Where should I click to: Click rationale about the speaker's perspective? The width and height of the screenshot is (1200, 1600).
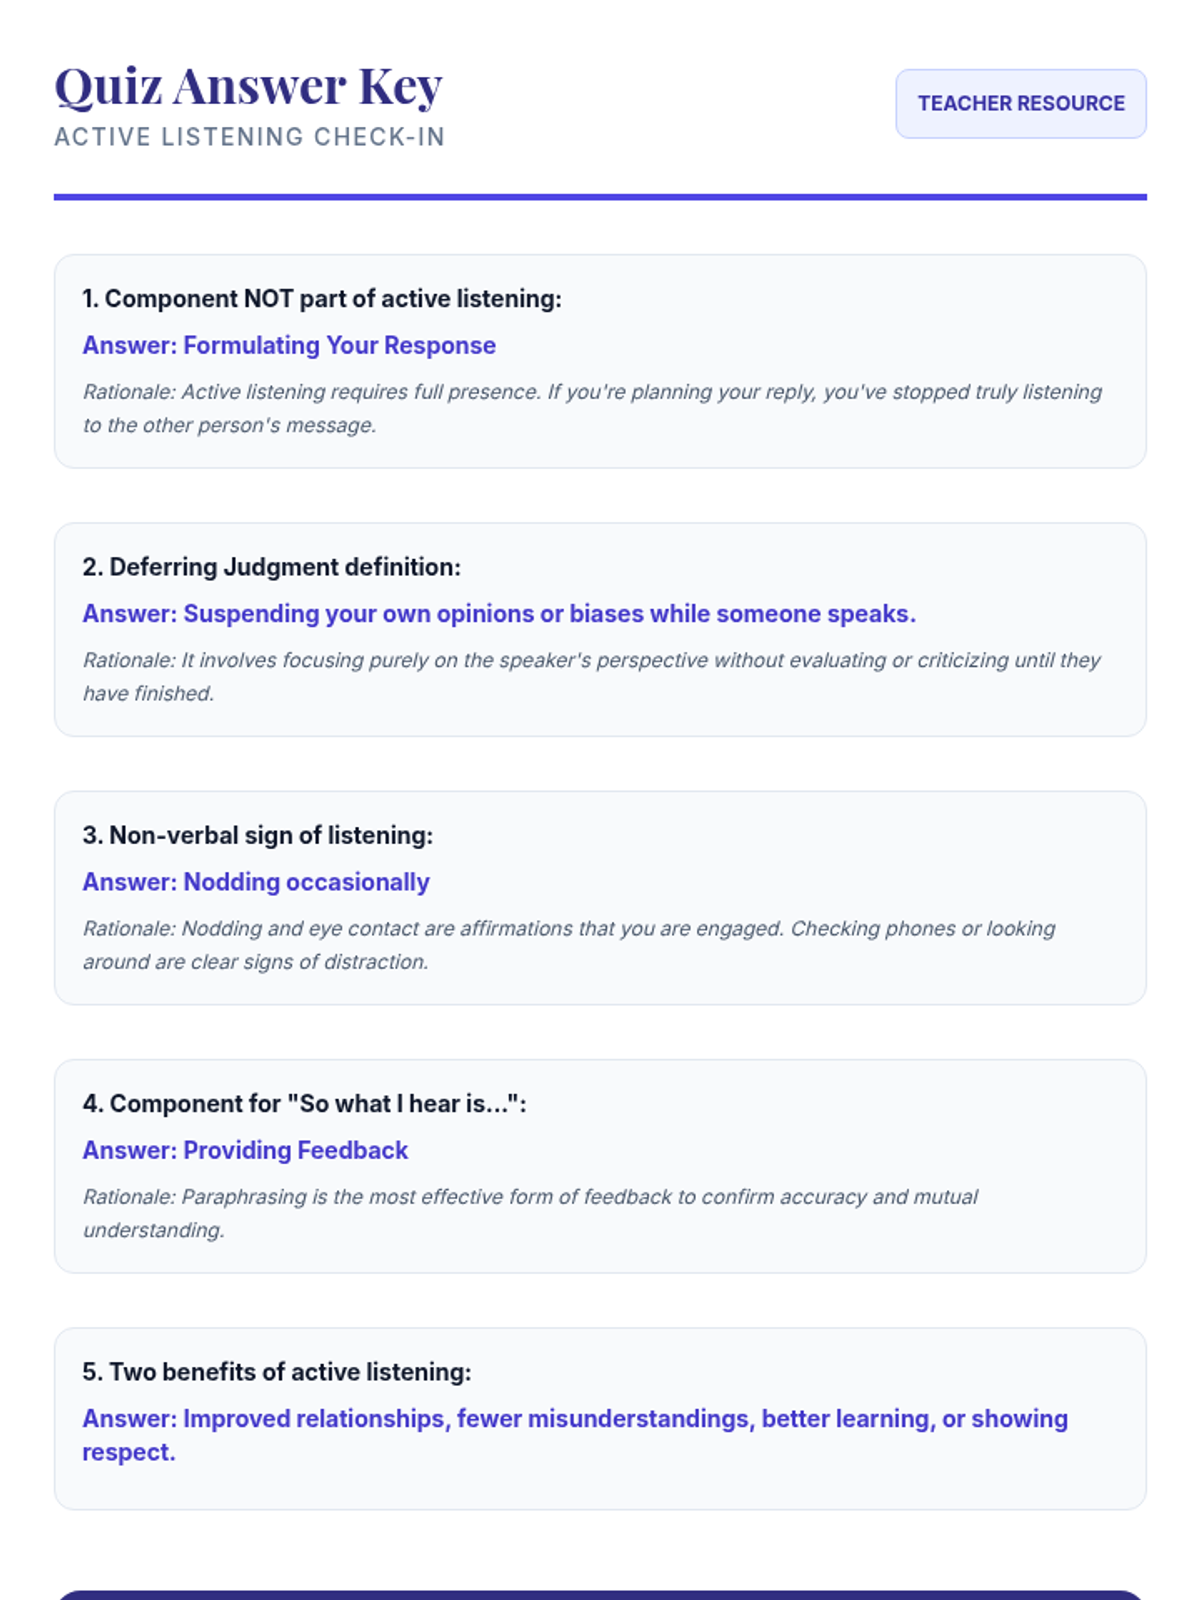(592, 676)
